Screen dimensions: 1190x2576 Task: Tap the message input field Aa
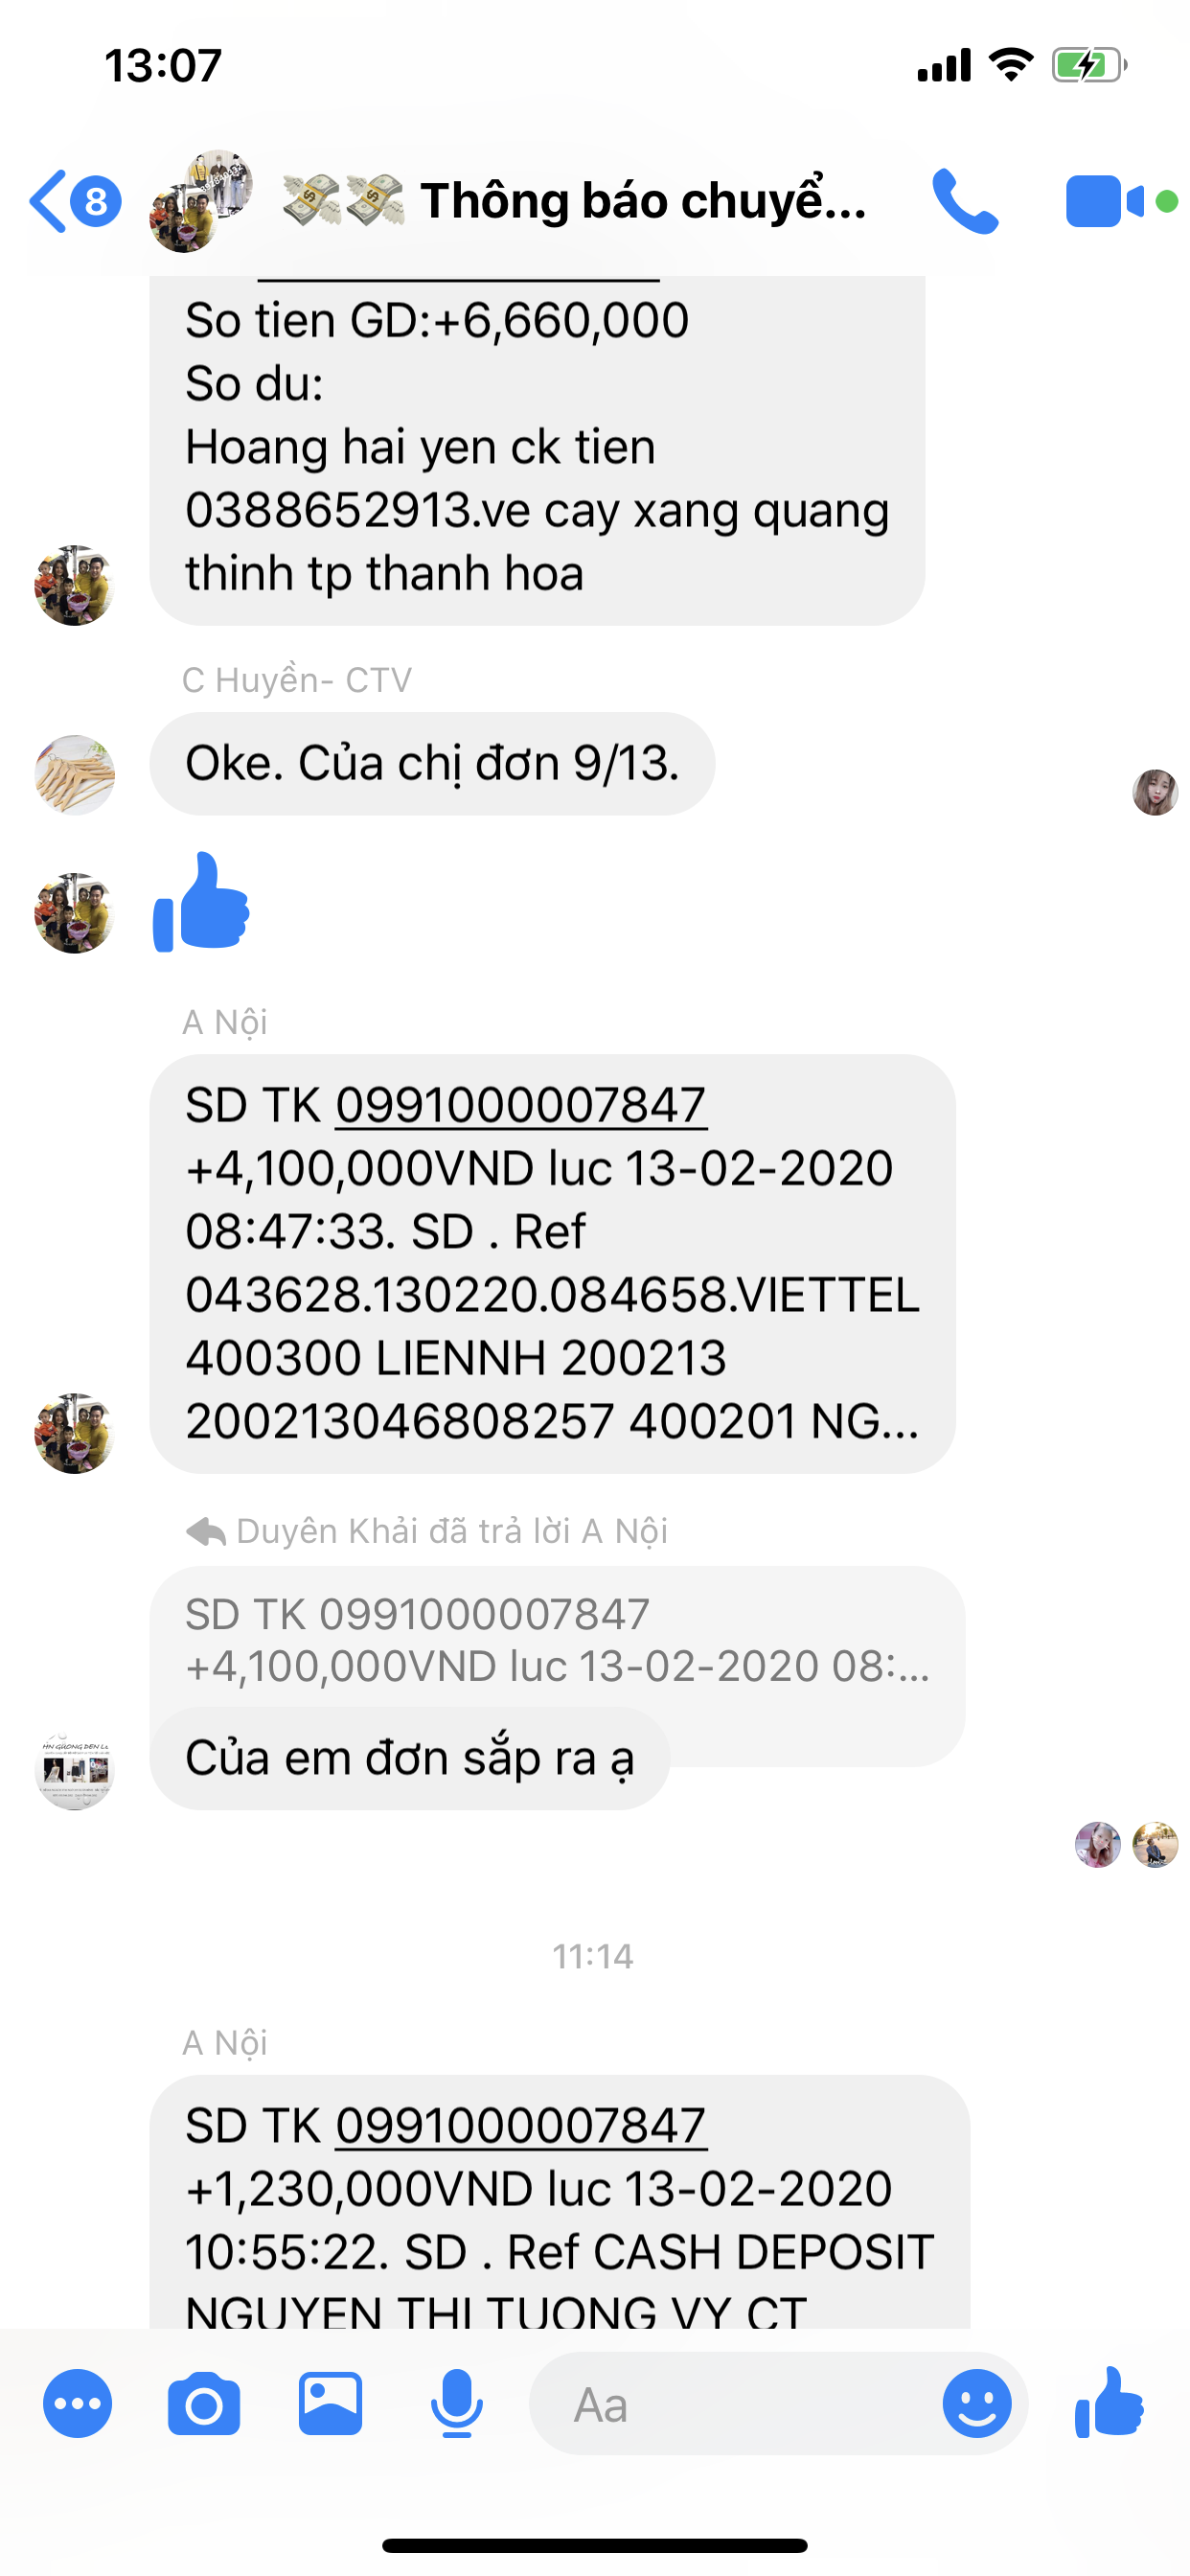tap(735, 2403)
